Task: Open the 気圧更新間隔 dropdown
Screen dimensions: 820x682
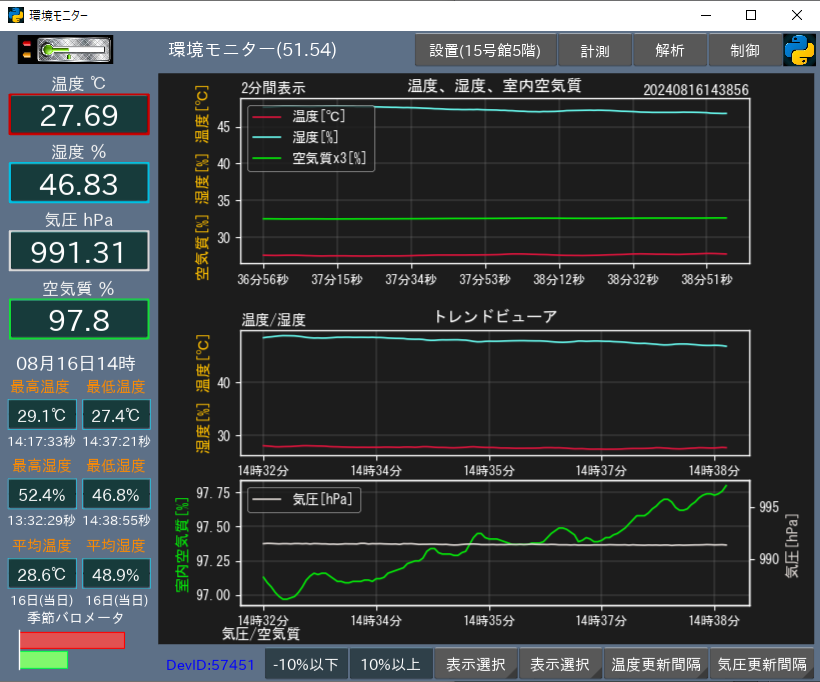Action: point(761,664)
